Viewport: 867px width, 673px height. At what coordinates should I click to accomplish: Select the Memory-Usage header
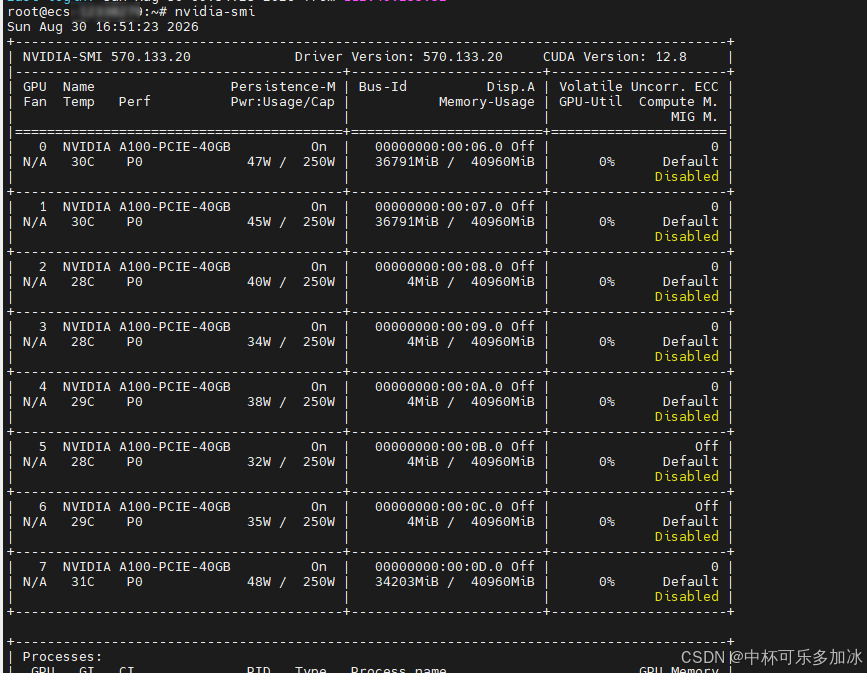(x=487, y=102)
